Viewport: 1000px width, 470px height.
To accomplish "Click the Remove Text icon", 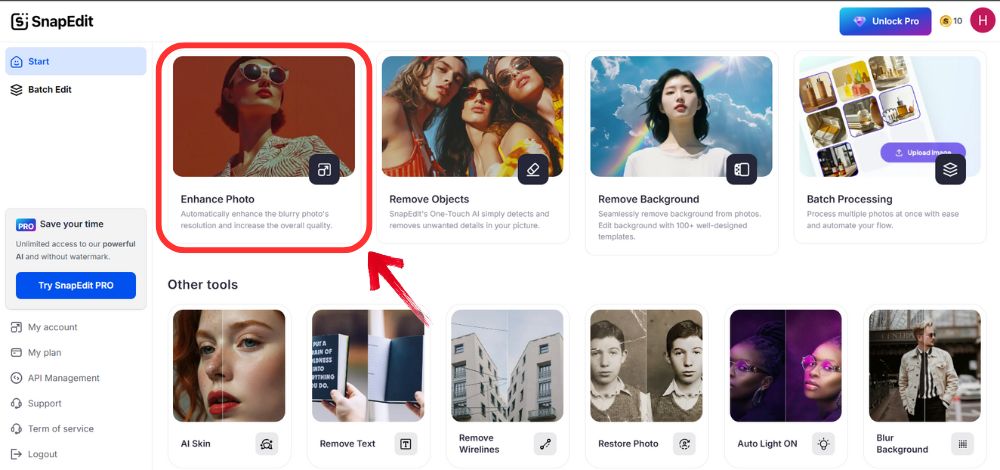I will point(405,444).
